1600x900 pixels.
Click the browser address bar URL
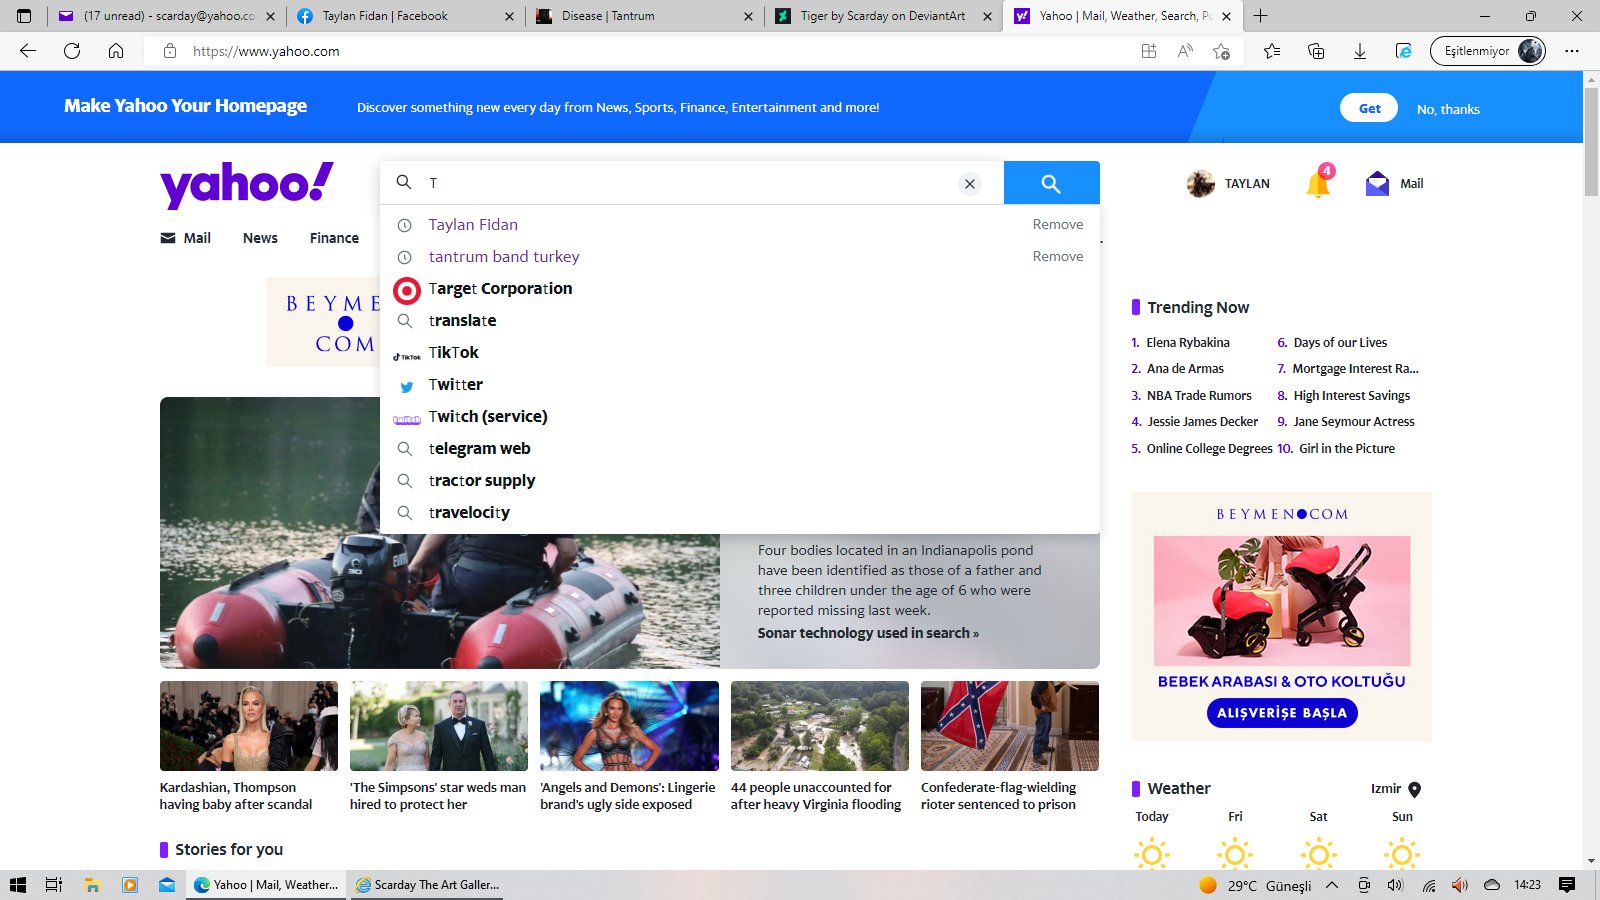click(x=266, y=51)
